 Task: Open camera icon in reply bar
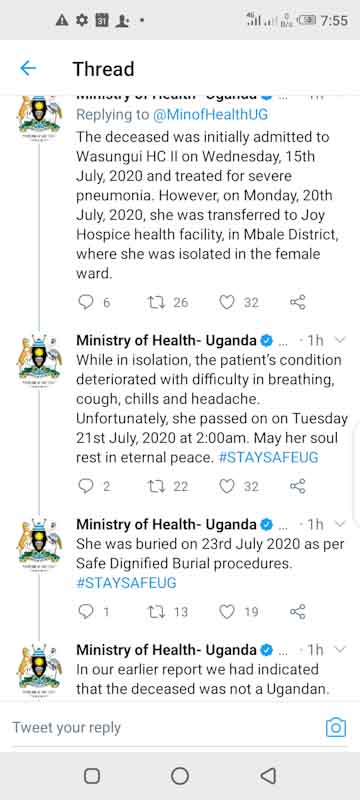(336, 727)
